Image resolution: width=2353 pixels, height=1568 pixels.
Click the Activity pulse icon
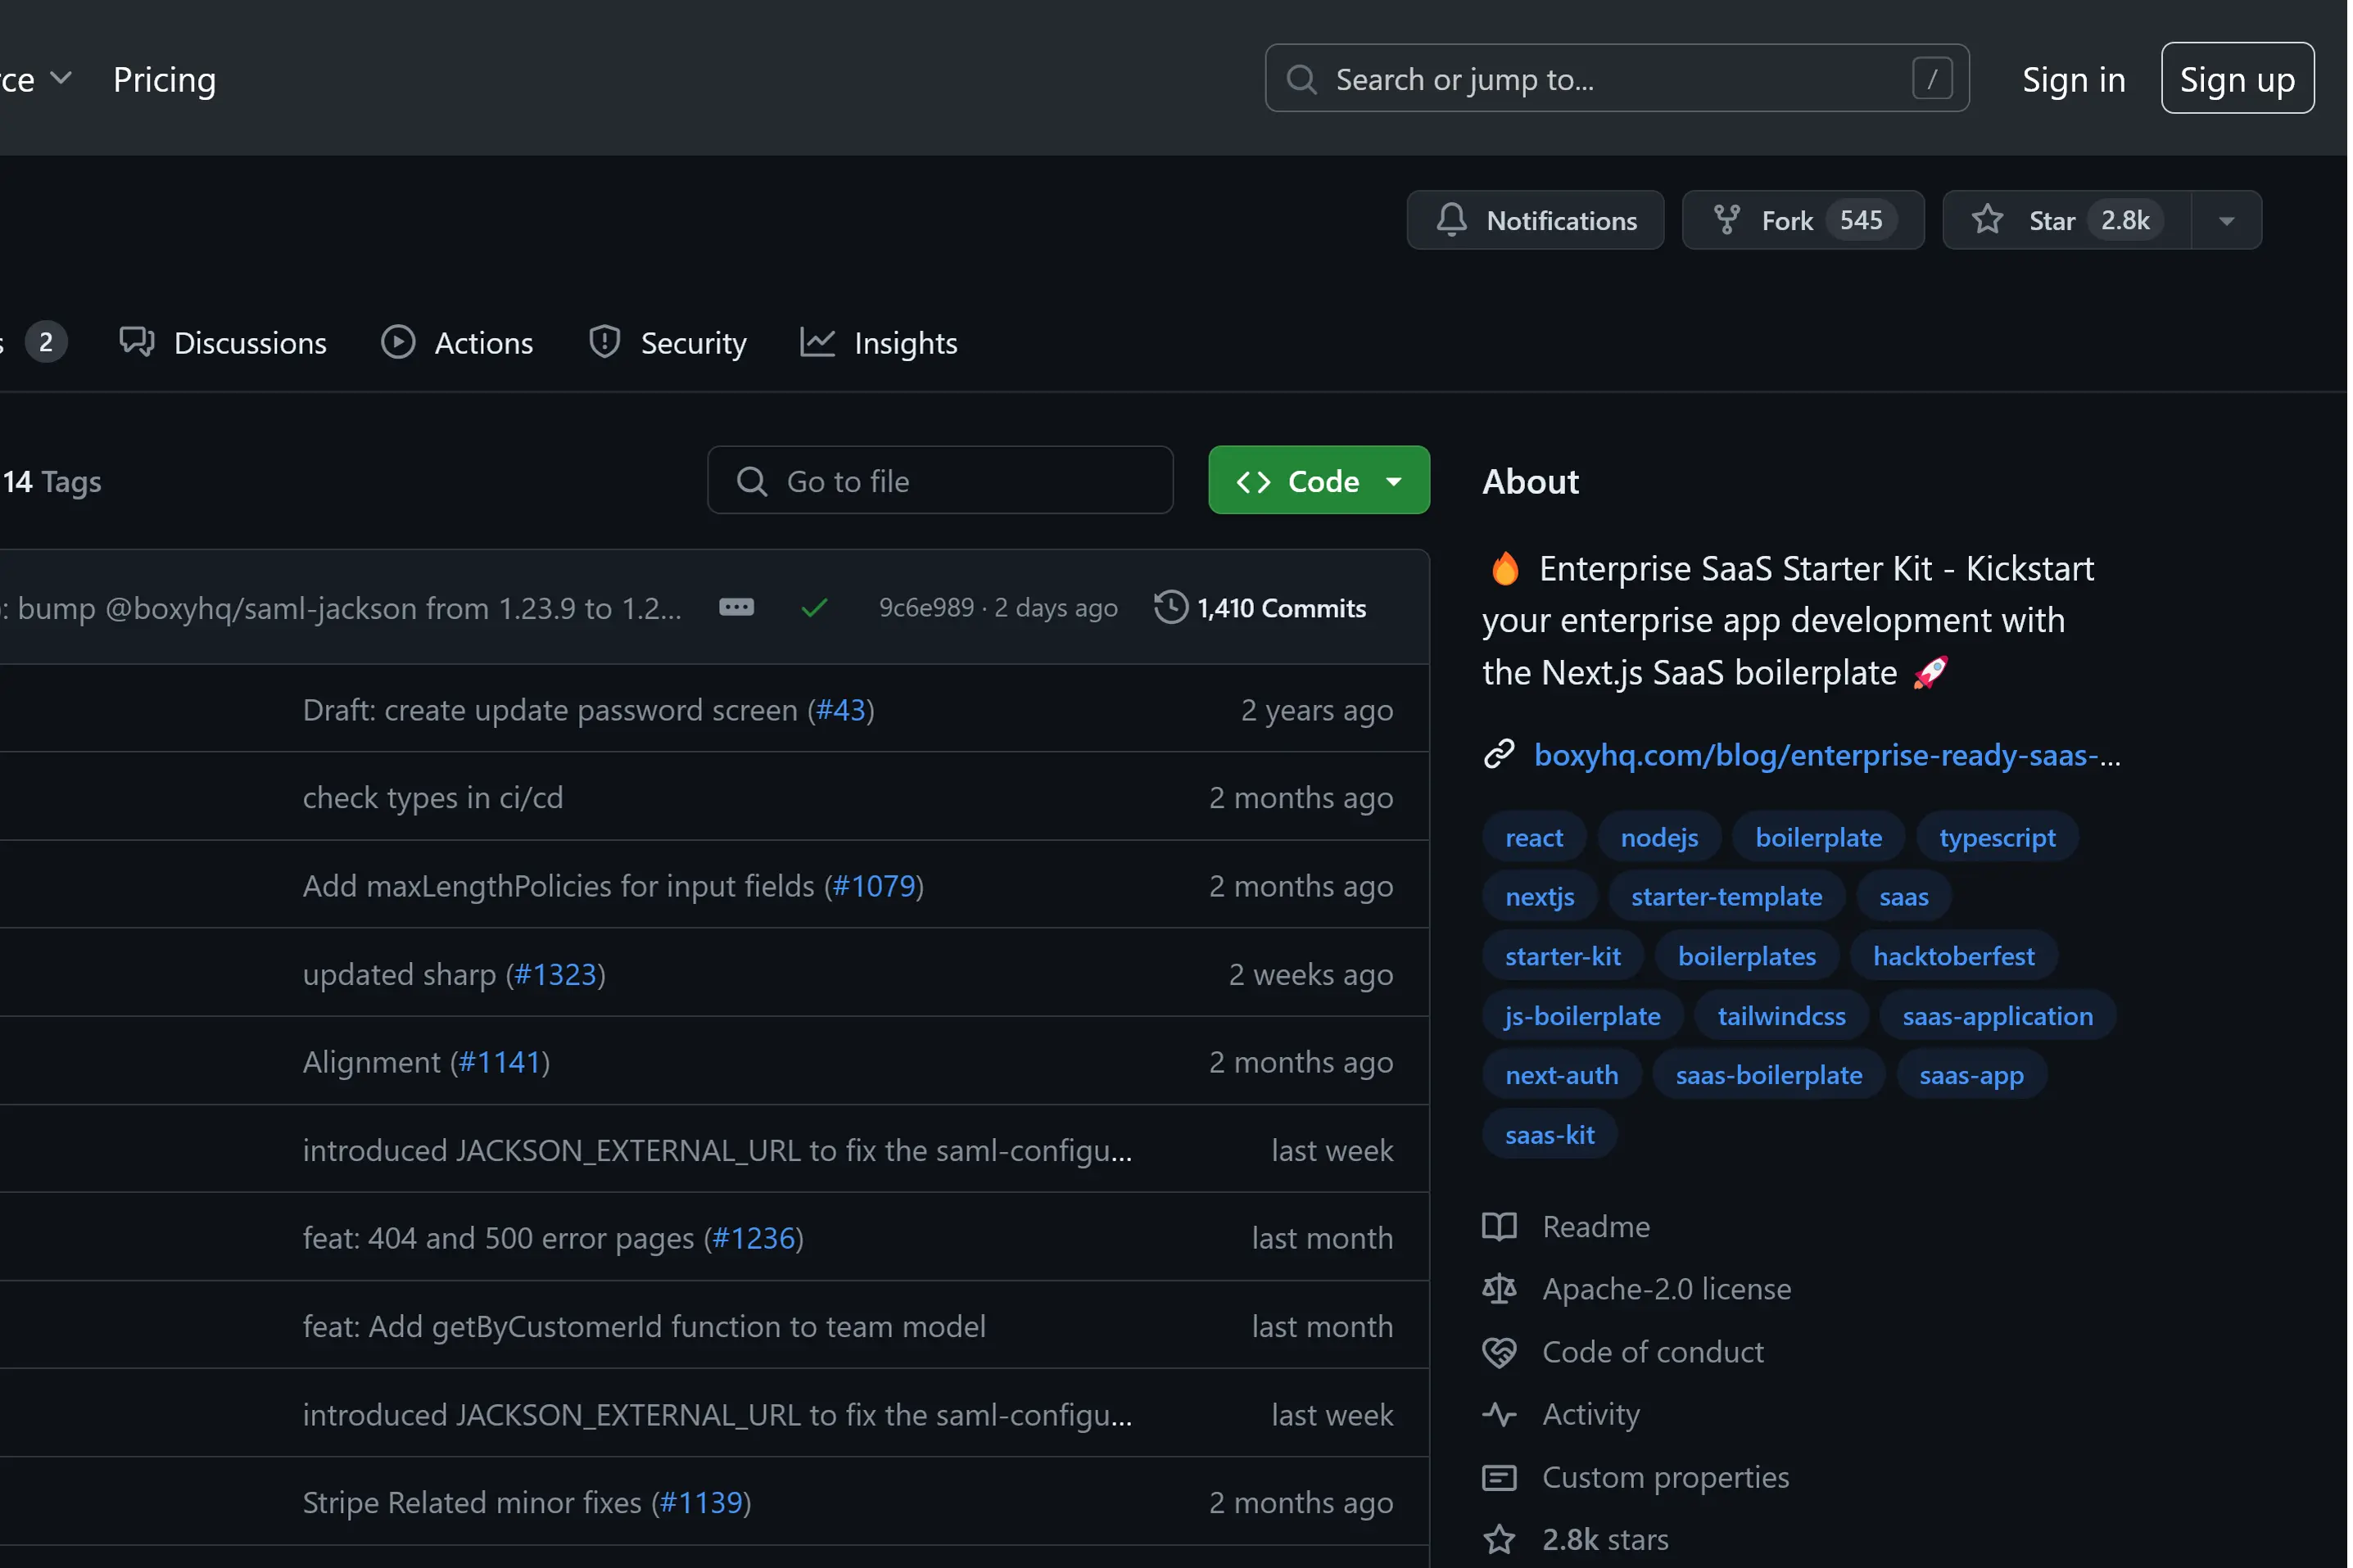(1498, 1414)
